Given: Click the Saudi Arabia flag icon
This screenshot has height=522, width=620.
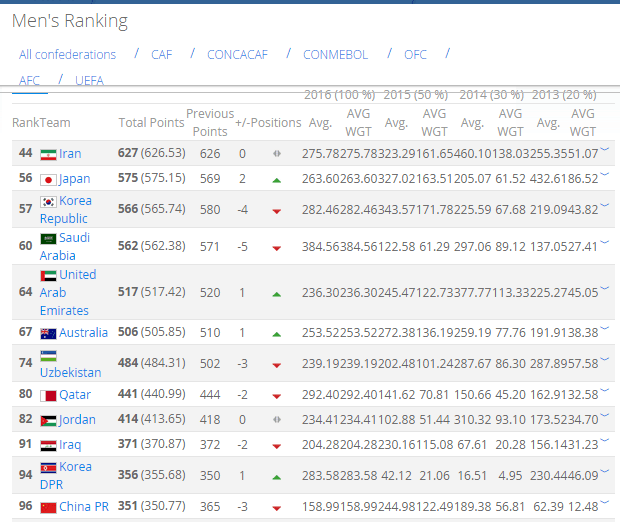Looking at the screenshot, I should tap(48, 239).
